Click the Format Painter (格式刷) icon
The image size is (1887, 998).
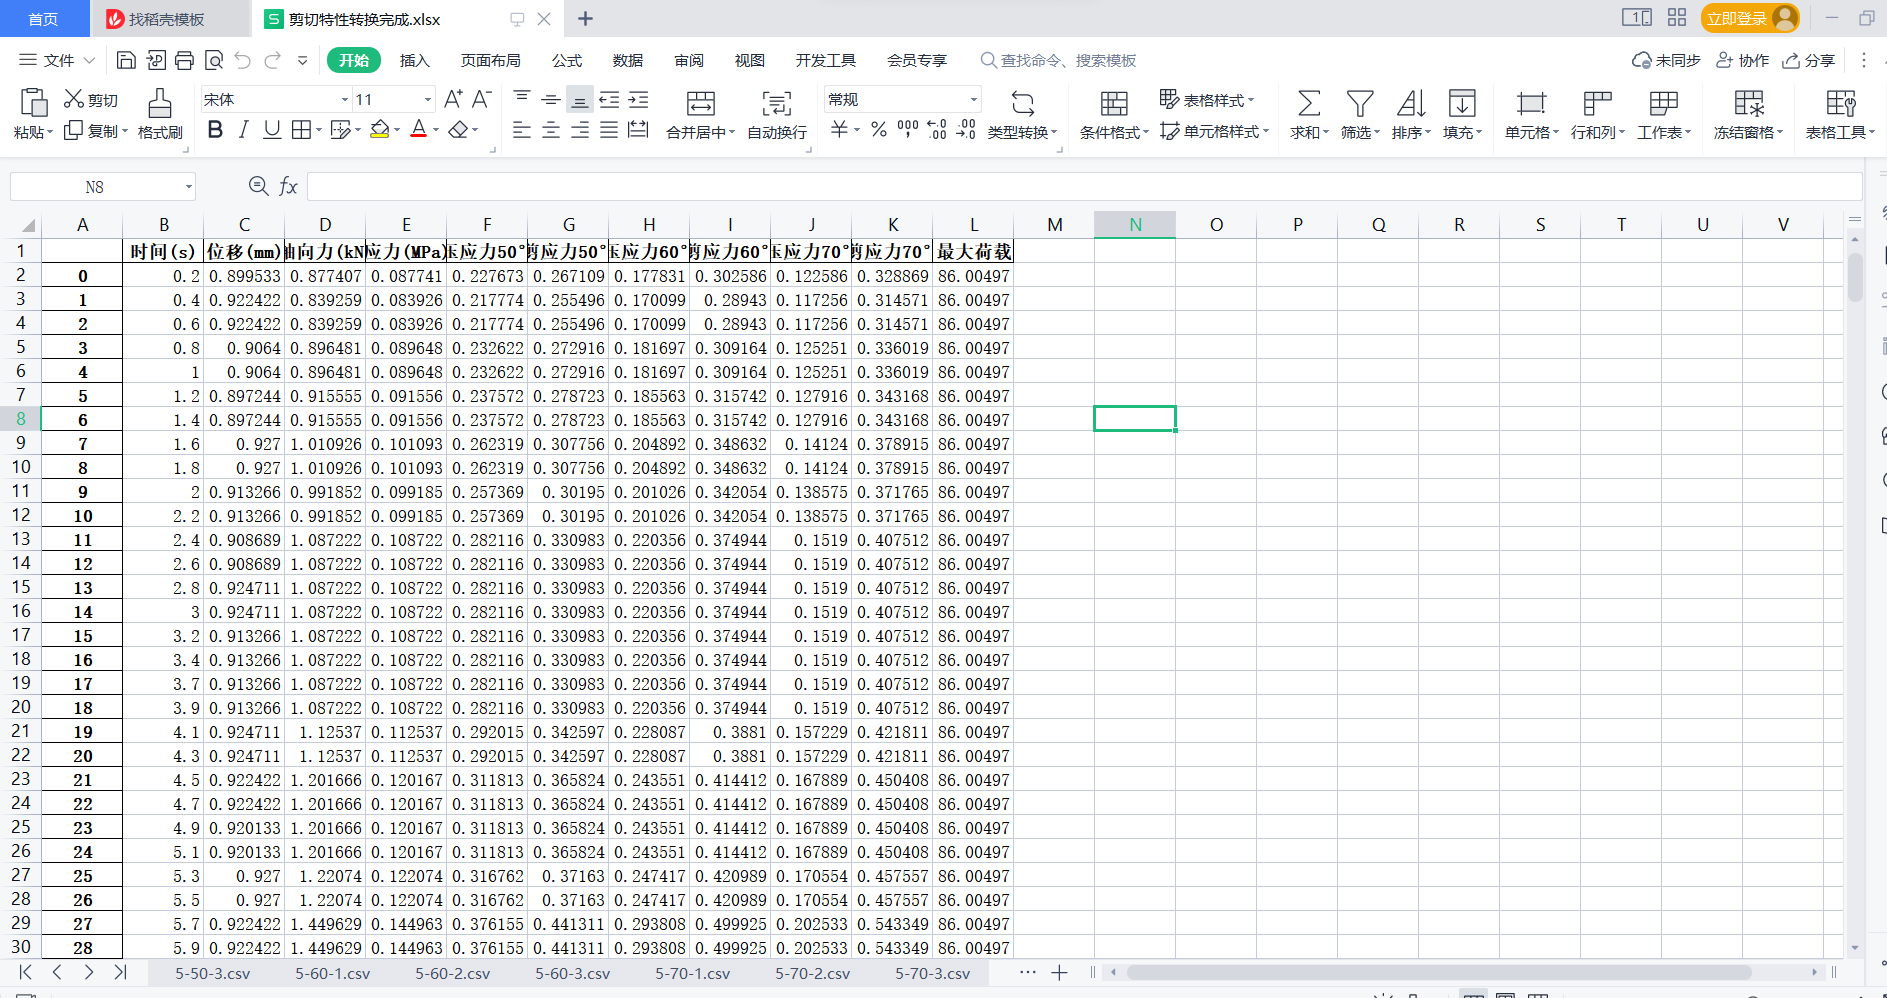point(160,104)
